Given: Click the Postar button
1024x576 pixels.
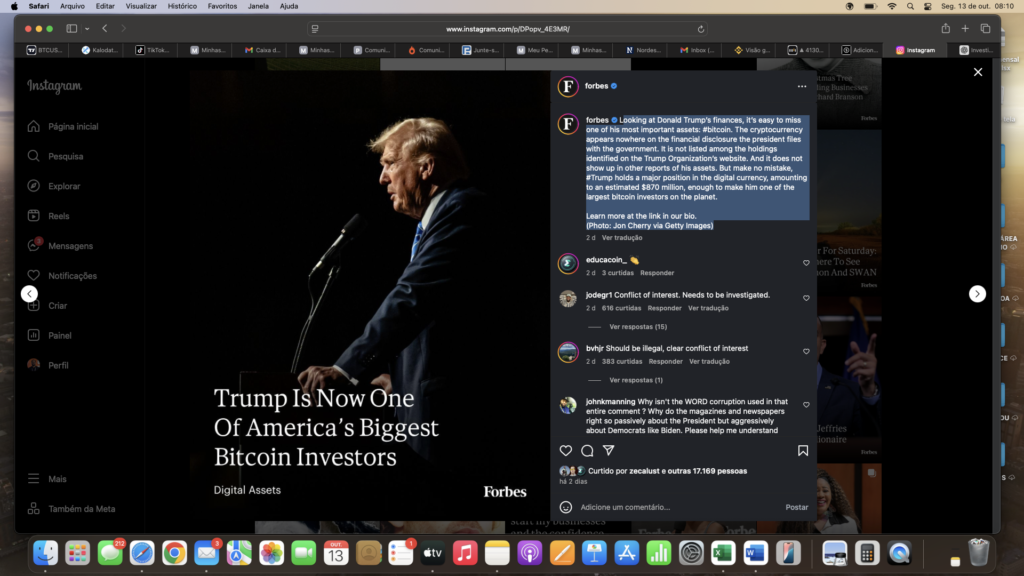Looking at the screenshot, I should [x=796, y=507].
